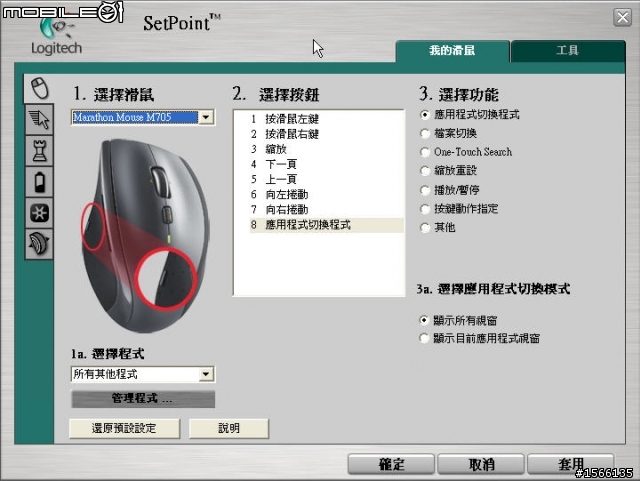Click the 還原預設設定 button
Viewport: 640px width, 481px height.
pos(124,428)
